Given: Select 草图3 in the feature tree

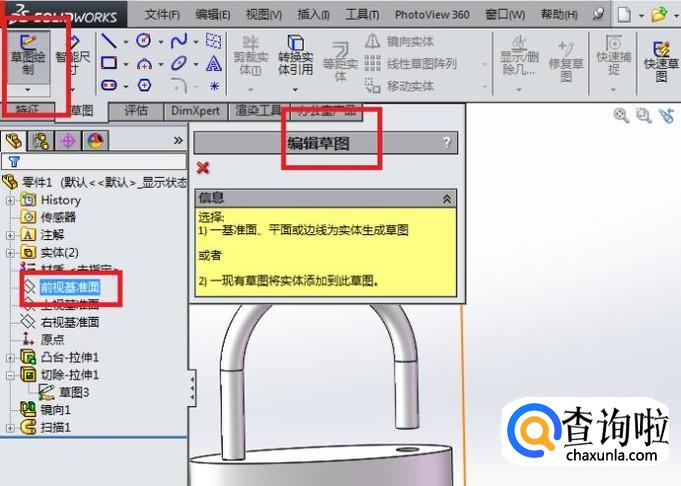Looking at the screenshot, I should coord(74,393).
